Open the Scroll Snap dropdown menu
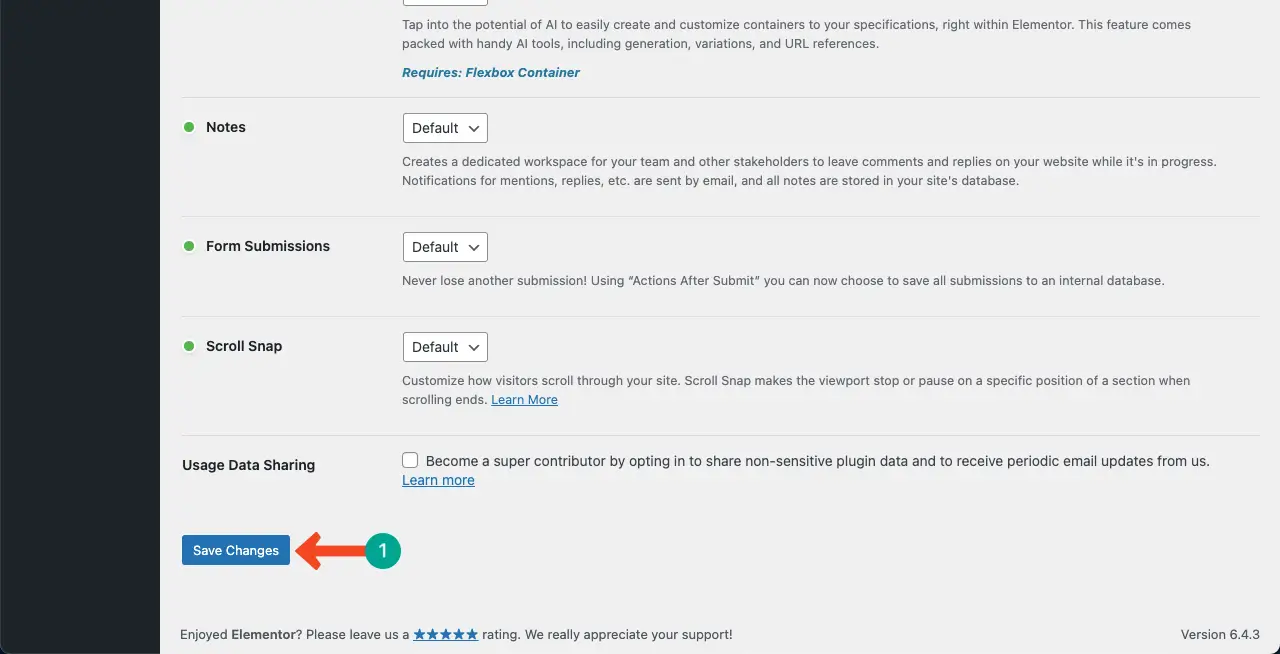 tap(445, 347)
